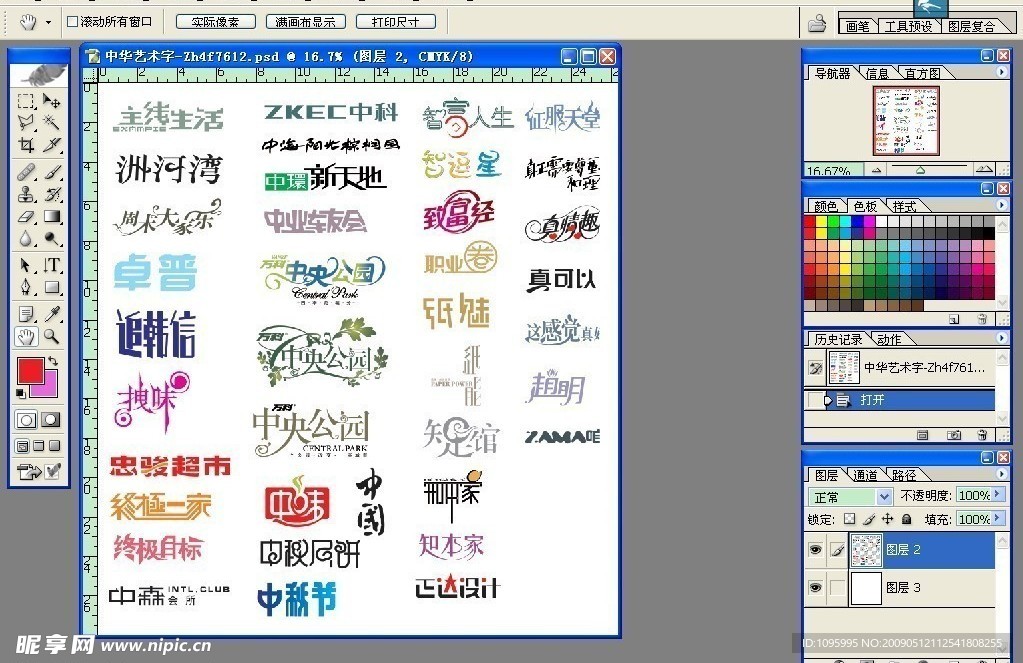The image size is (1023, 663).
Task: Select the Zoom tool
Action: pyautogui.click(x=52, y=337)
